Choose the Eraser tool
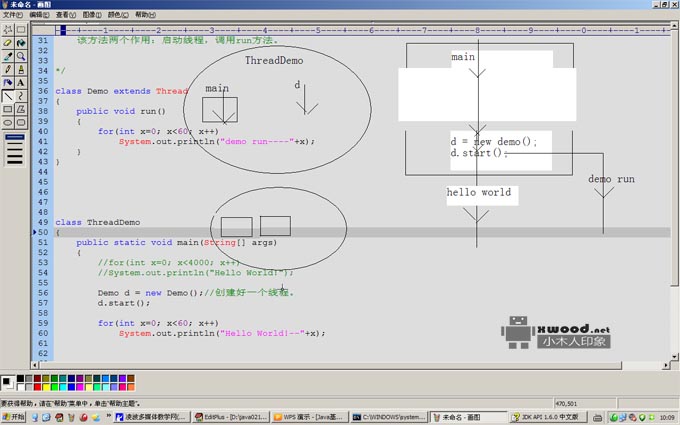 [x=8, y=43]
